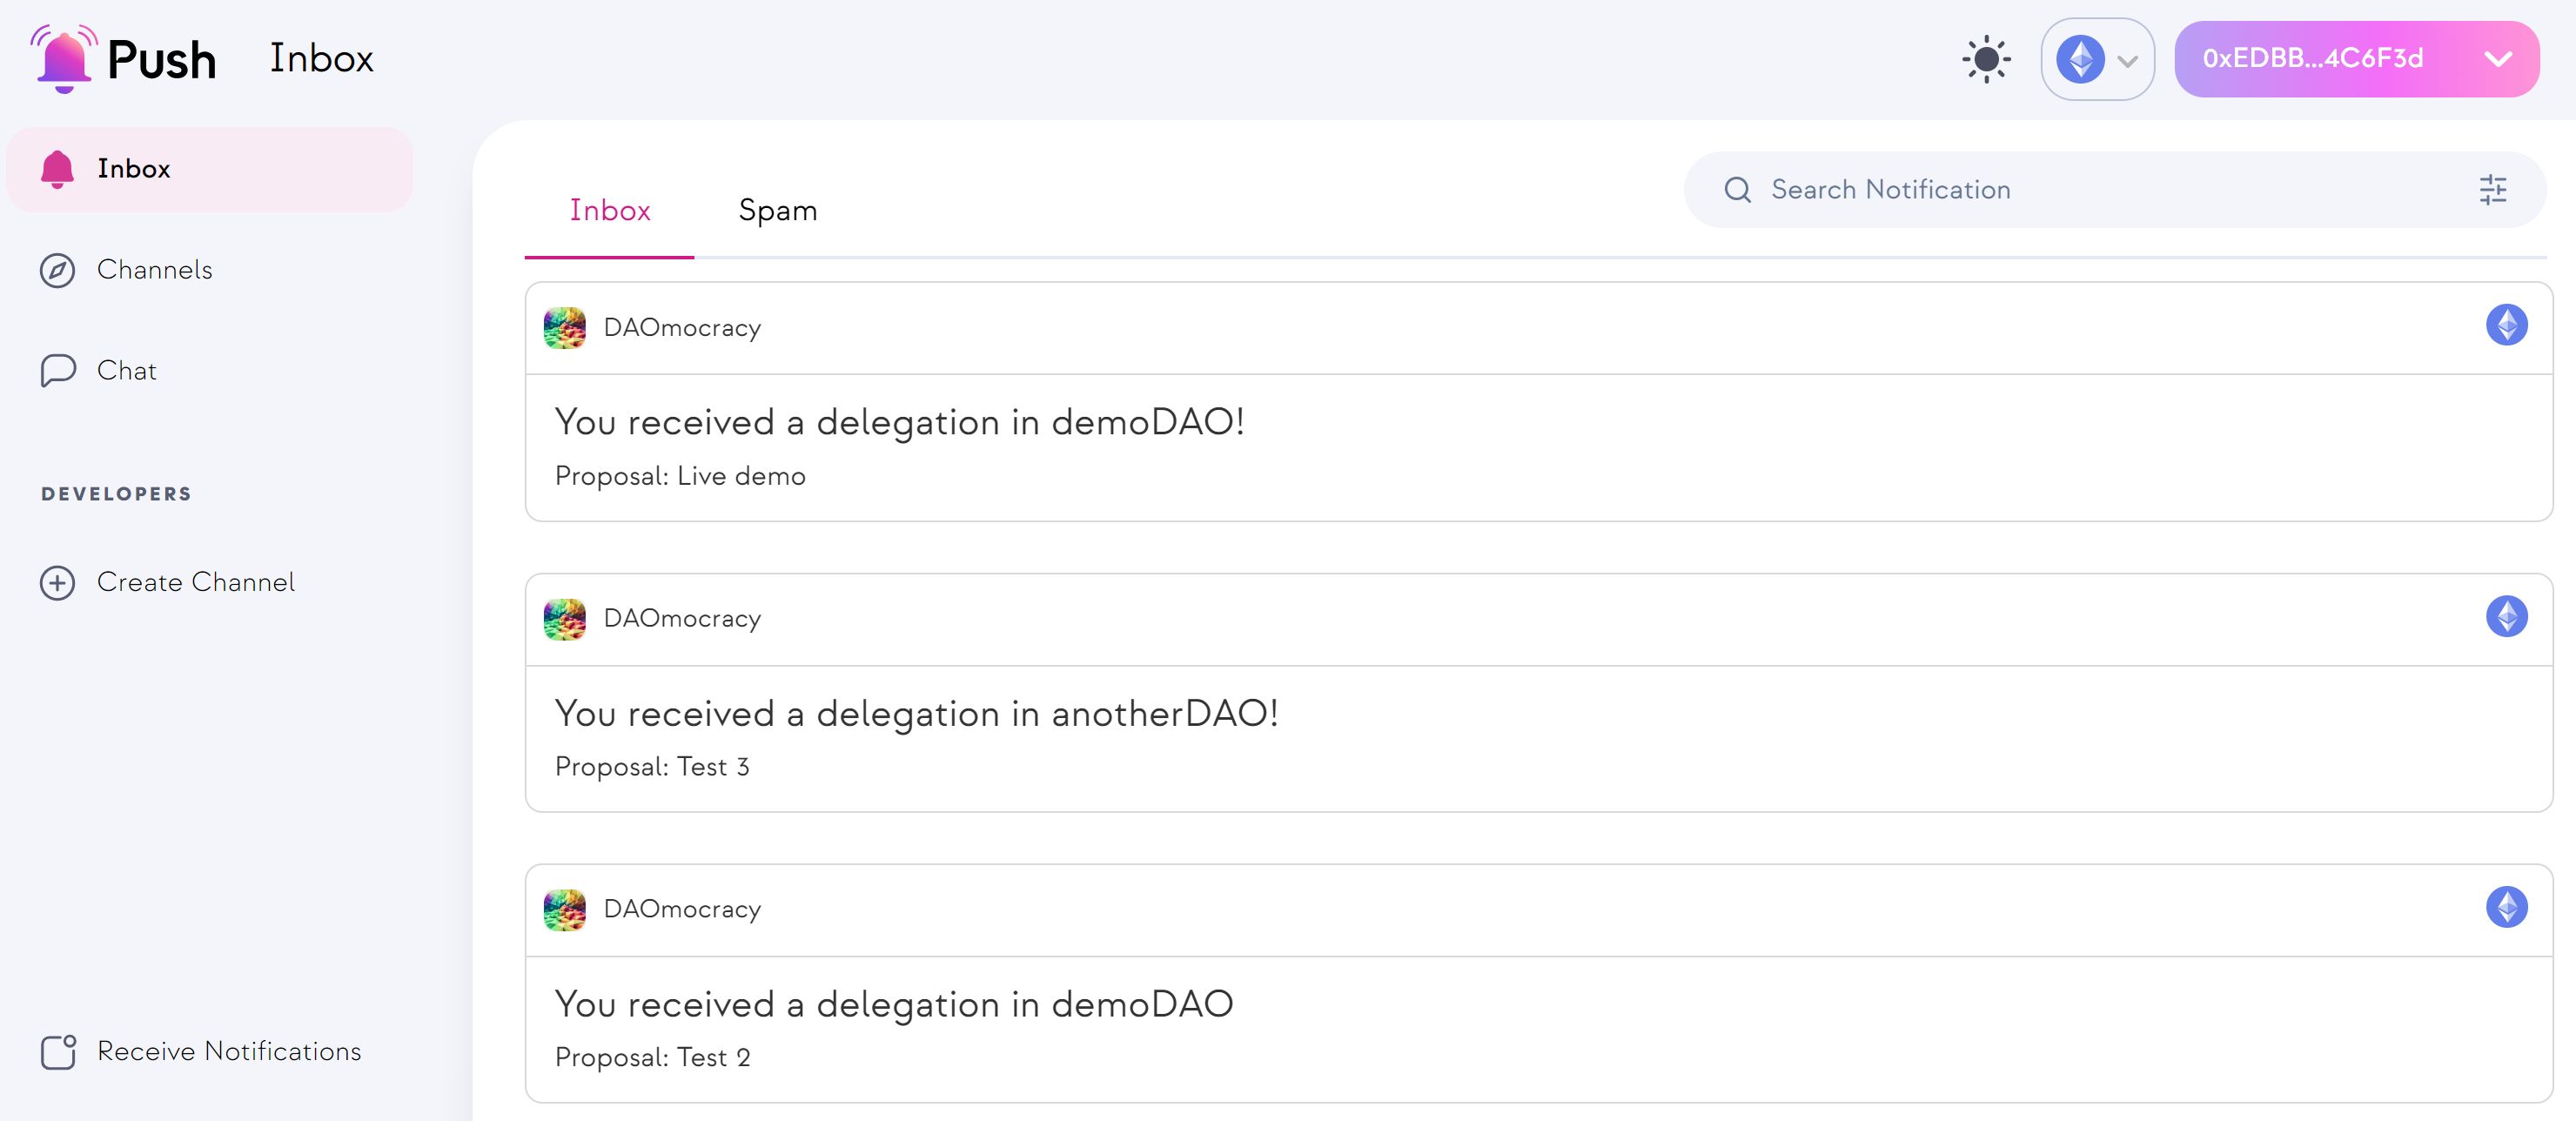Viewport: 2576px width, 1121px height.
Task: Select the Inbox tab
Action: coord(610,210)
